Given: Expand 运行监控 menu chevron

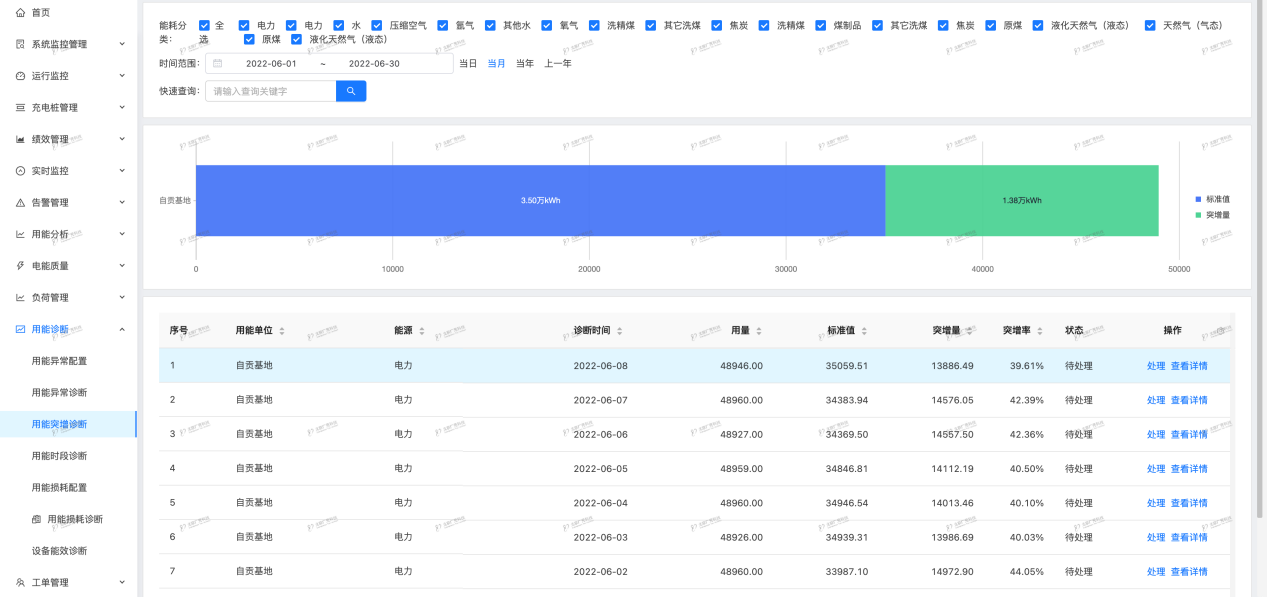Looking at the screenshot, I should [122, 76].
